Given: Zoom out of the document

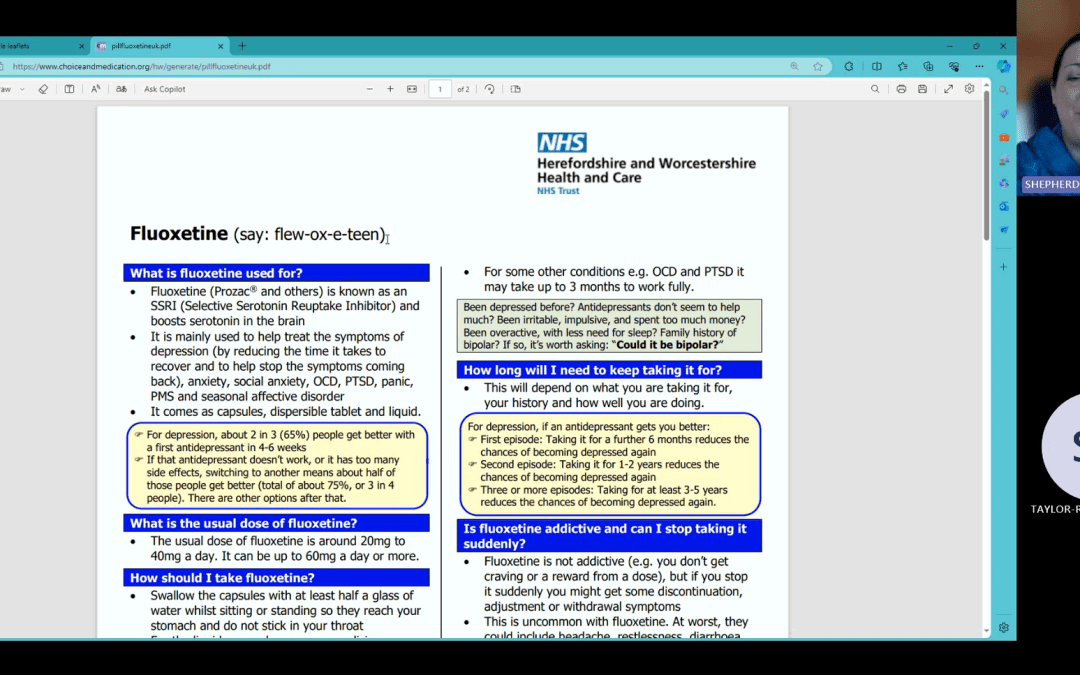Looking at the screenshot, I should tap(370, 88).
